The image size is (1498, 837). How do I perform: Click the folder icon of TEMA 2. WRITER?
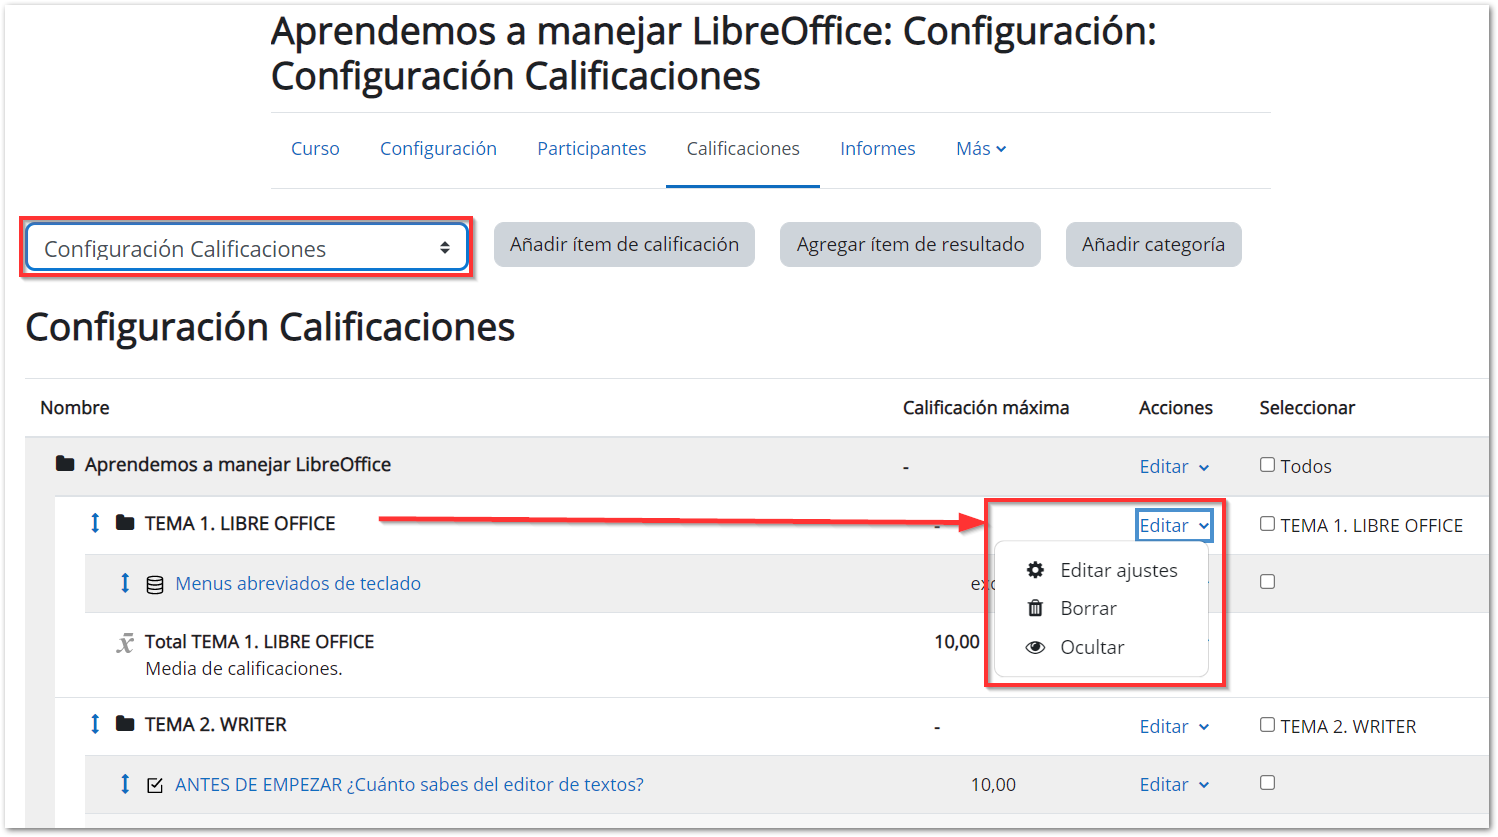coord(125,724)
